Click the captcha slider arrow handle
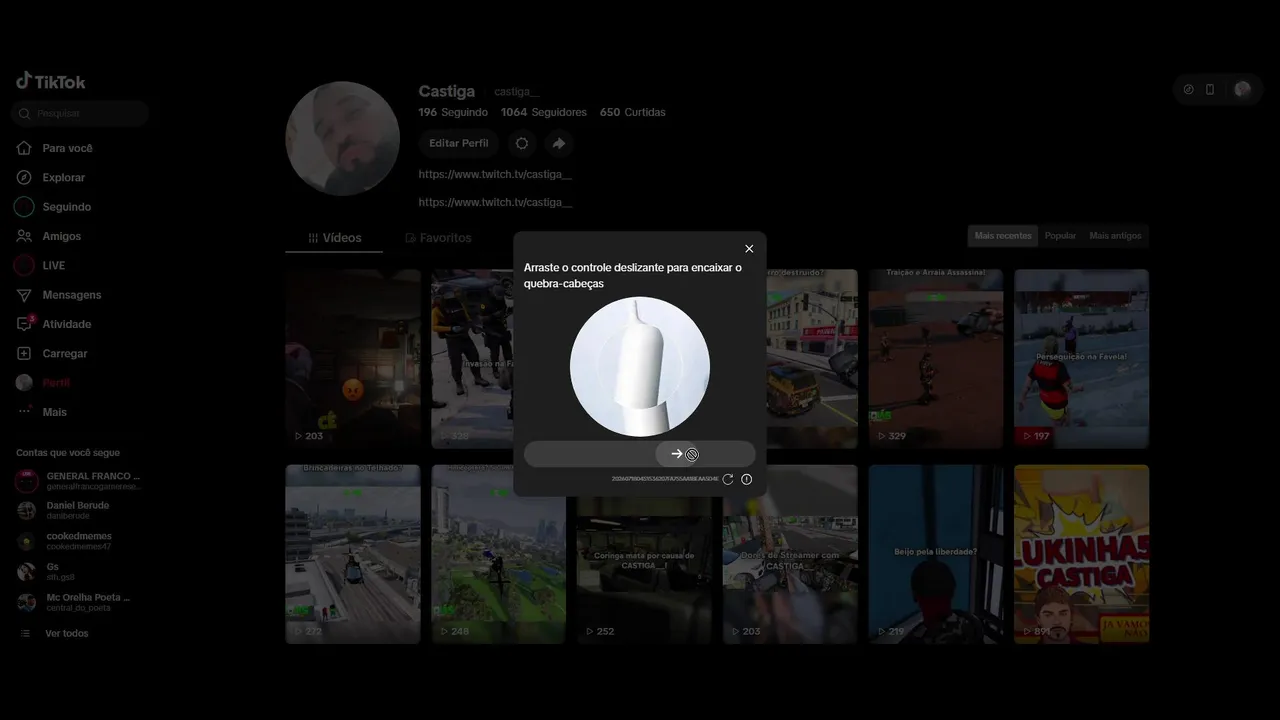The image size is (1280, 720). pos(678,454)
